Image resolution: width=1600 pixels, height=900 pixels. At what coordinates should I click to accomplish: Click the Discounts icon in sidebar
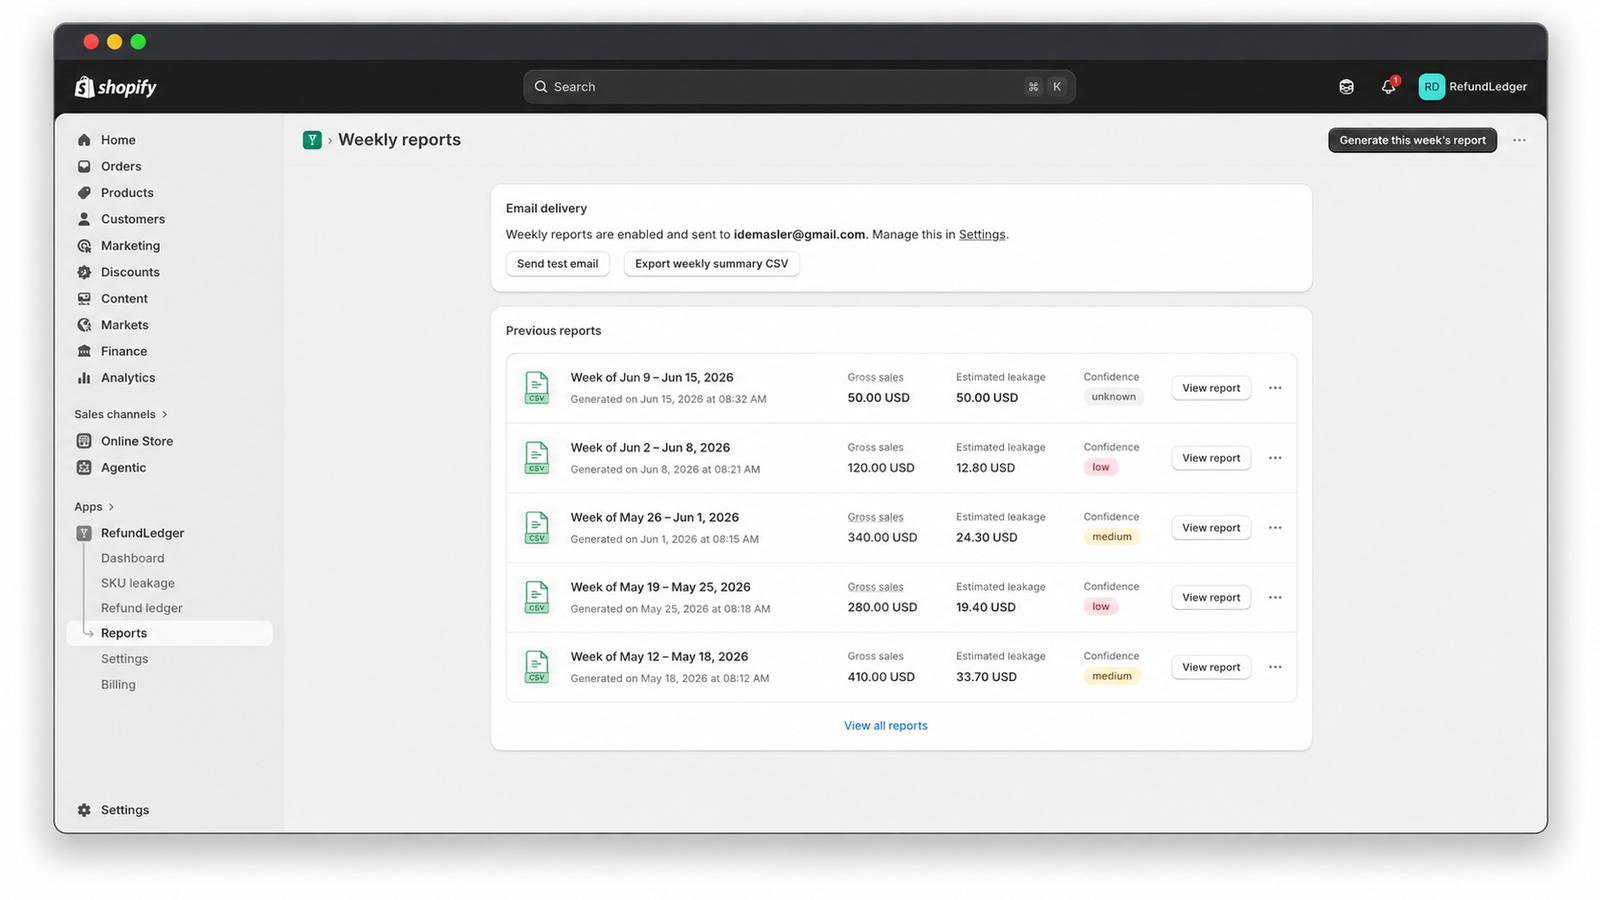tap(84, 272)
